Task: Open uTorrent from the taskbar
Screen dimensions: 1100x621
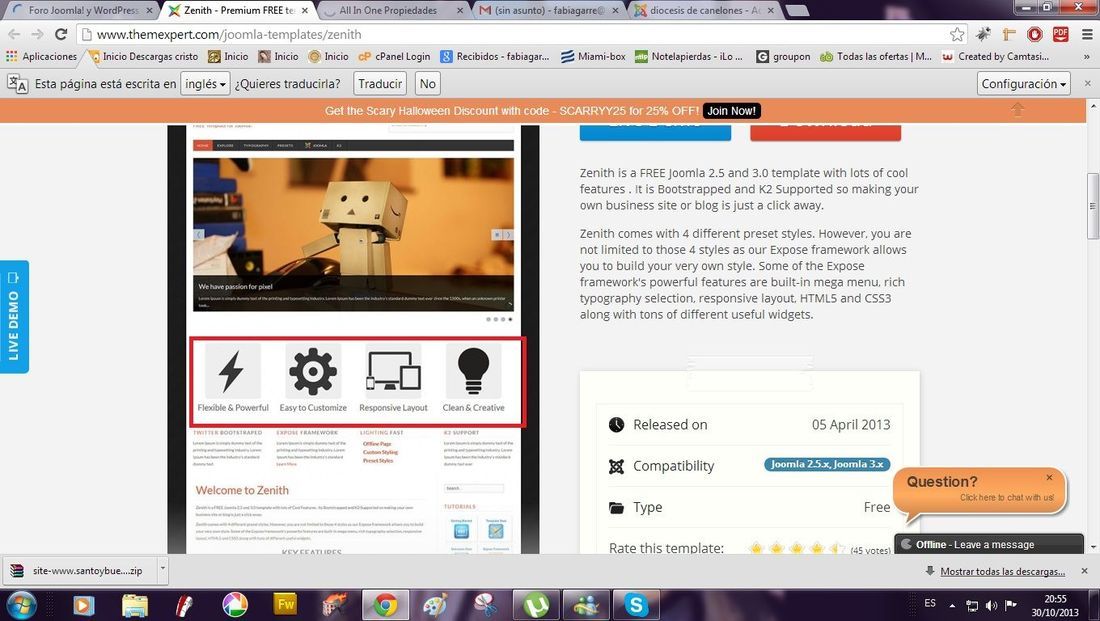Action: click(536, 605)
